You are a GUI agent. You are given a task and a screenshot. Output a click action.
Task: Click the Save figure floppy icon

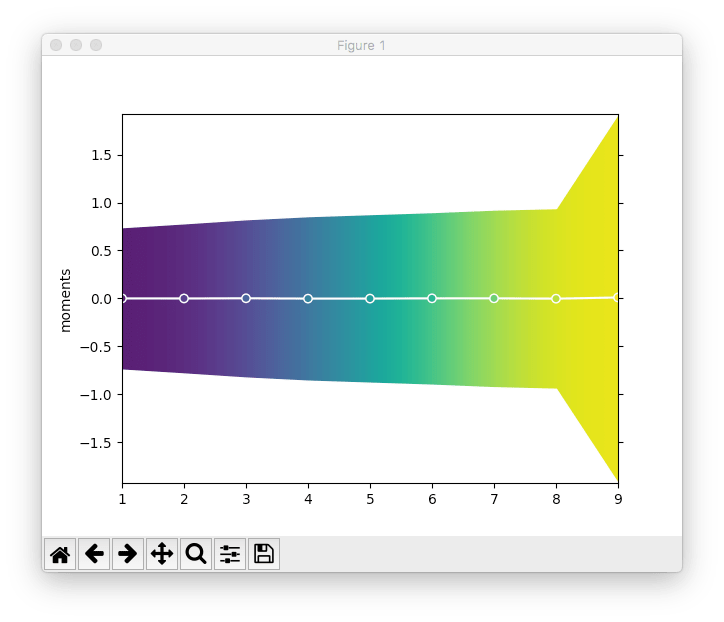click(x=264, y=554)
